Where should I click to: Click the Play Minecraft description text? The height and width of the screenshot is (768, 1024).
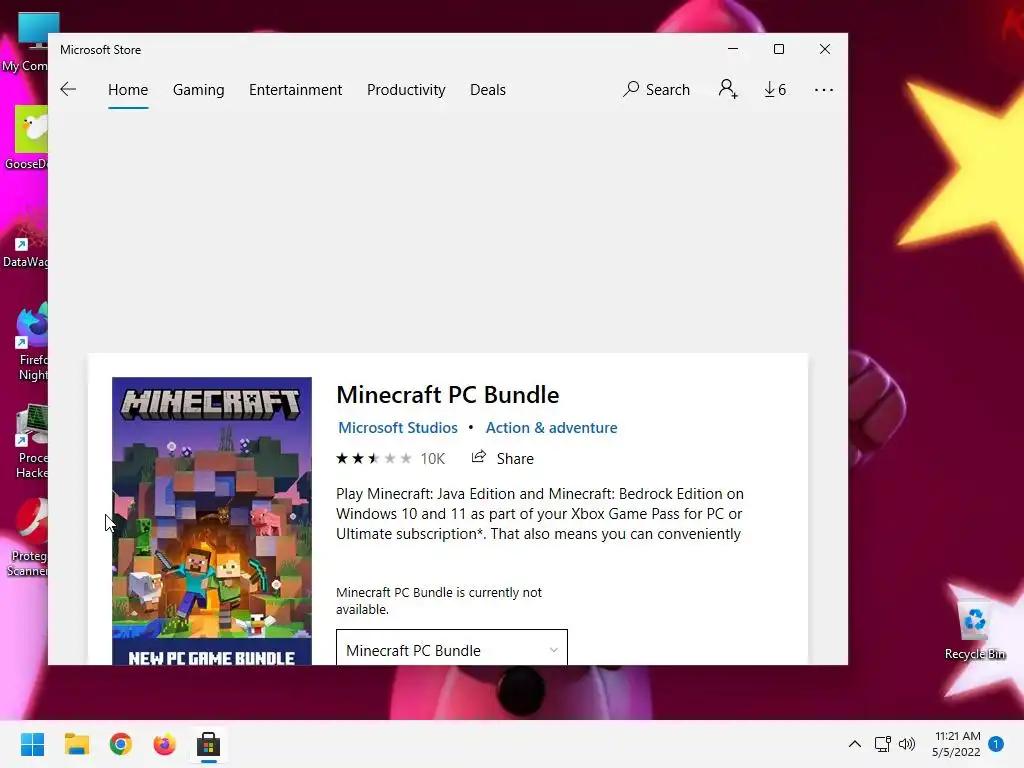[x=539, y=514]
